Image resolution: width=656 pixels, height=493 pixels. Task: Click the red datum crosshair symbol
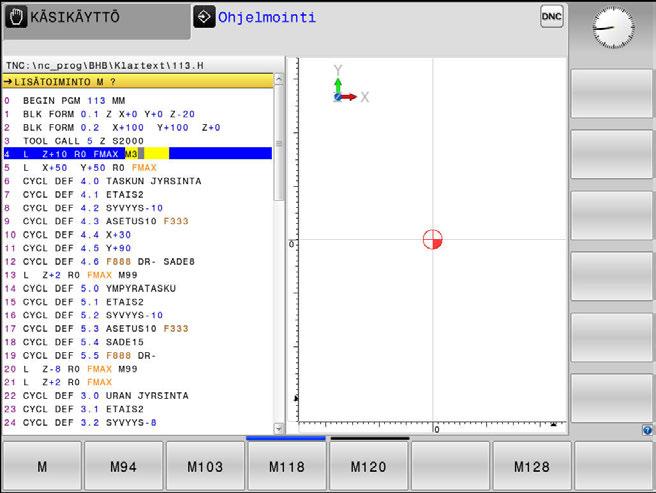tap(433, 239)
